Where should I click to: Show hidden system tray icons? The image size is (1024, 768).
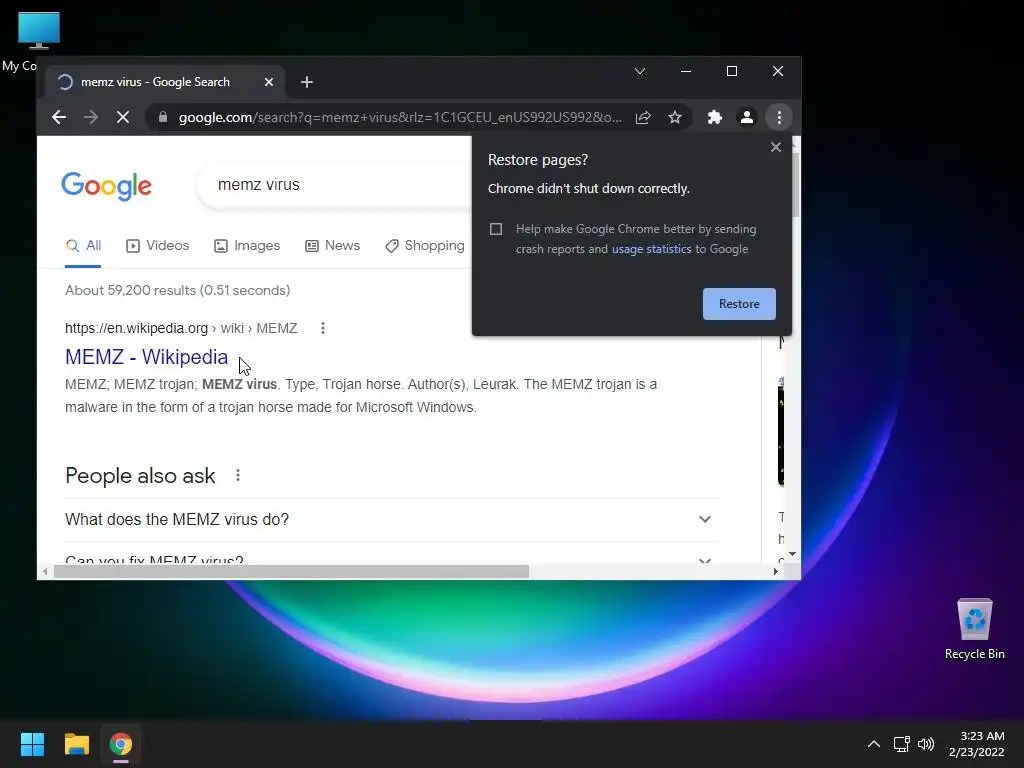click(x=874, y=744)
